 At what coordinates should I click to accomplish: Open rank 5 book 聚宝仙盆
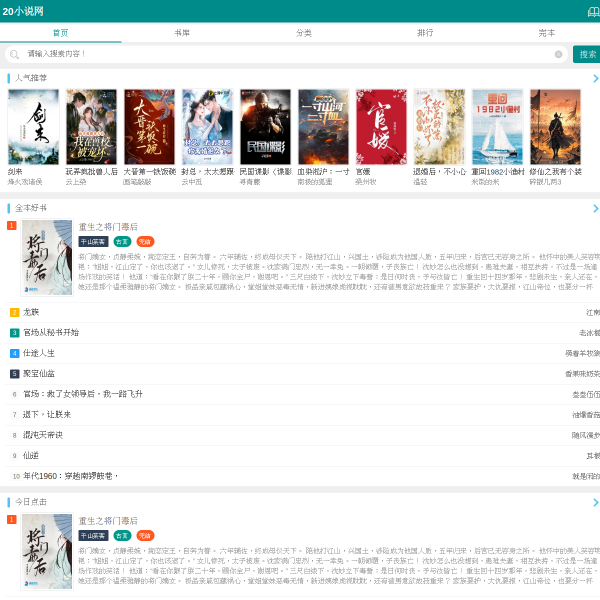39,374
